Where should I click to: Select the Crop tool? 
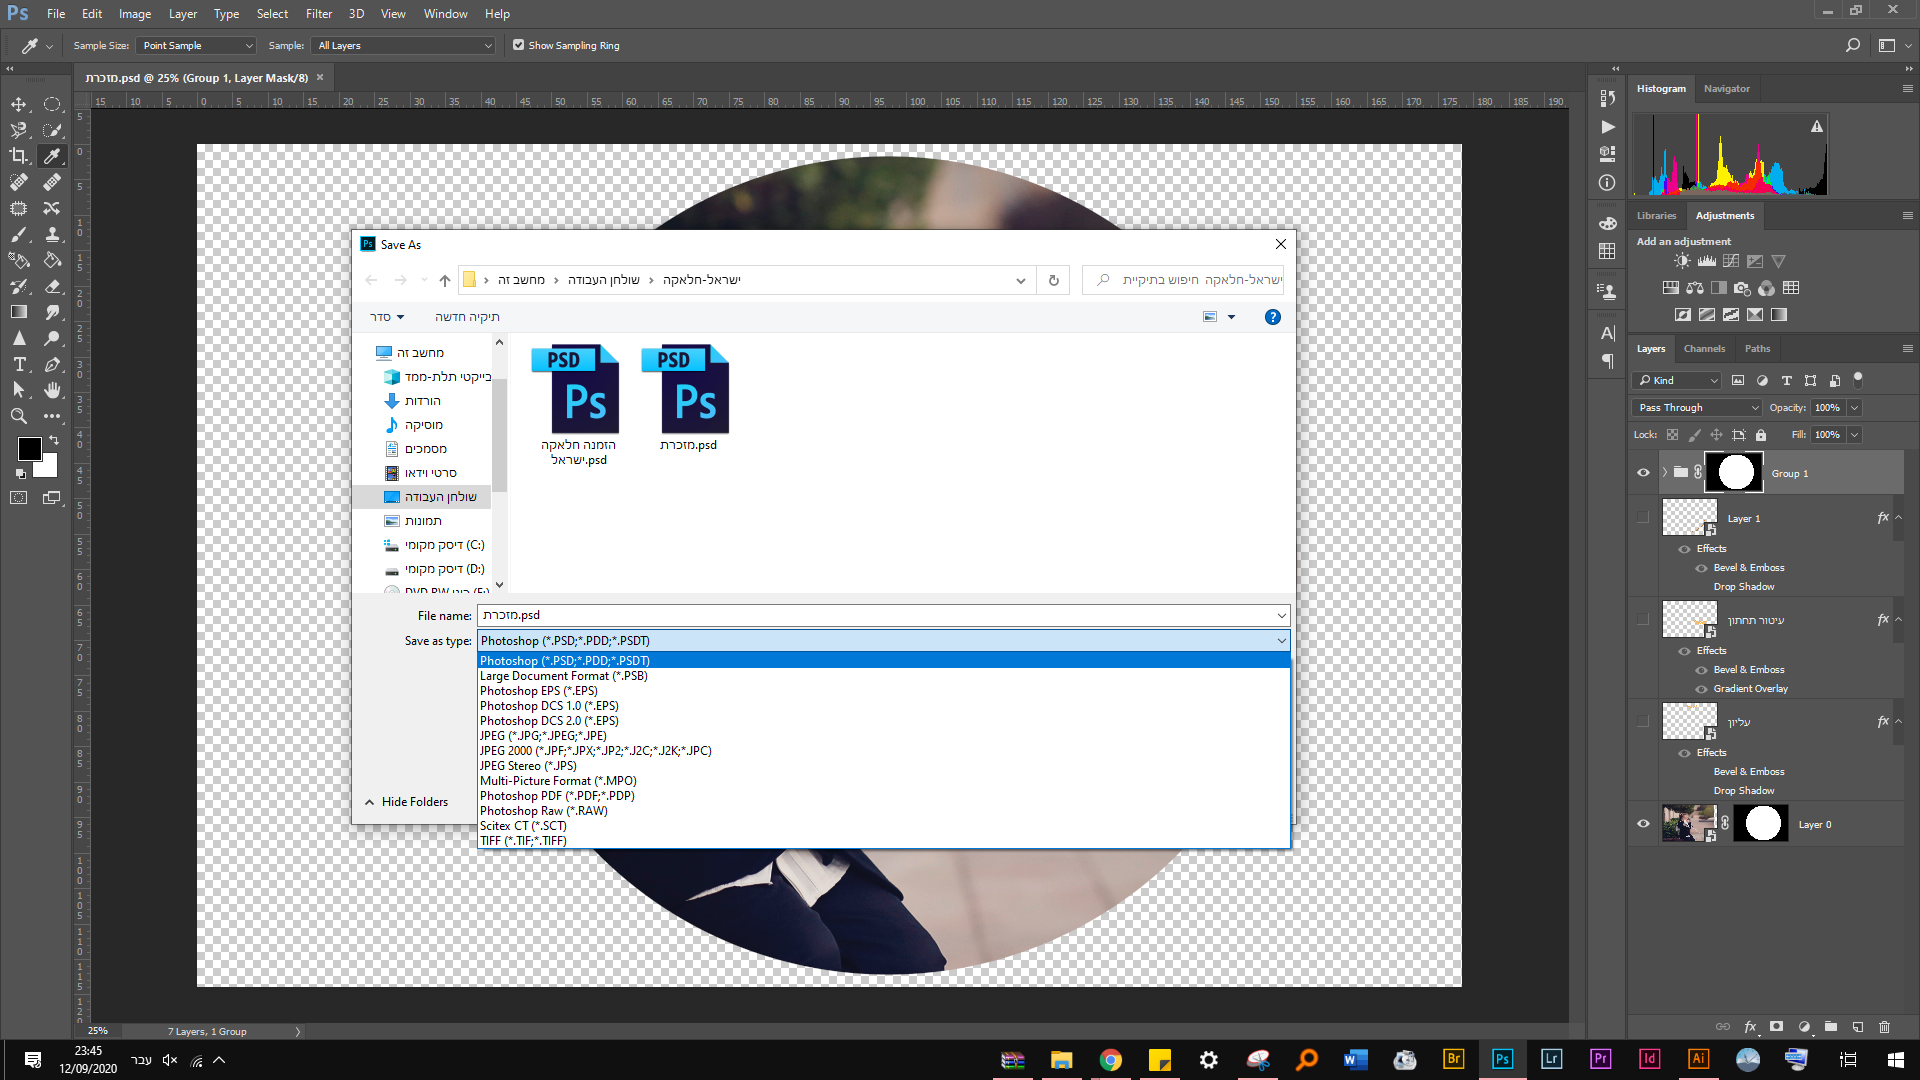coord(18,156)
